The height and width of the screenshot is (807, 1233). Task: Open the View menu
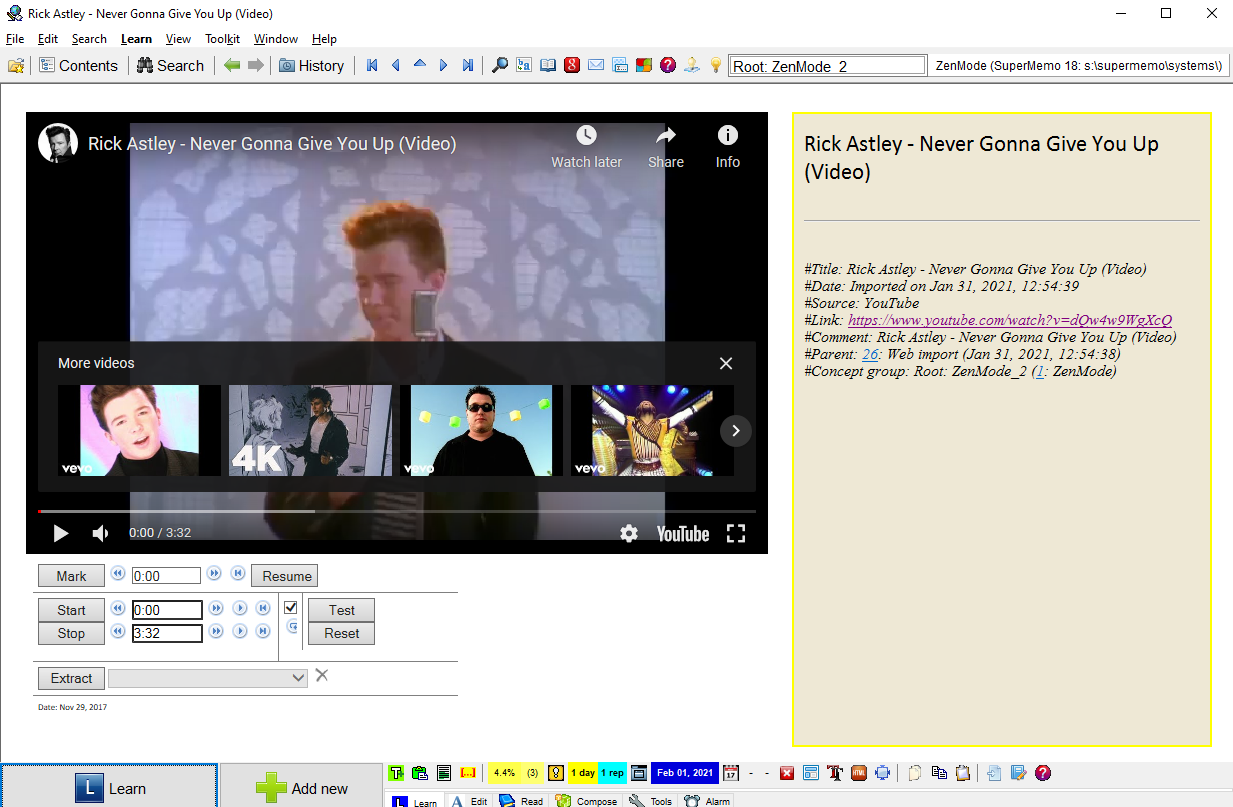tap(178, 39)
